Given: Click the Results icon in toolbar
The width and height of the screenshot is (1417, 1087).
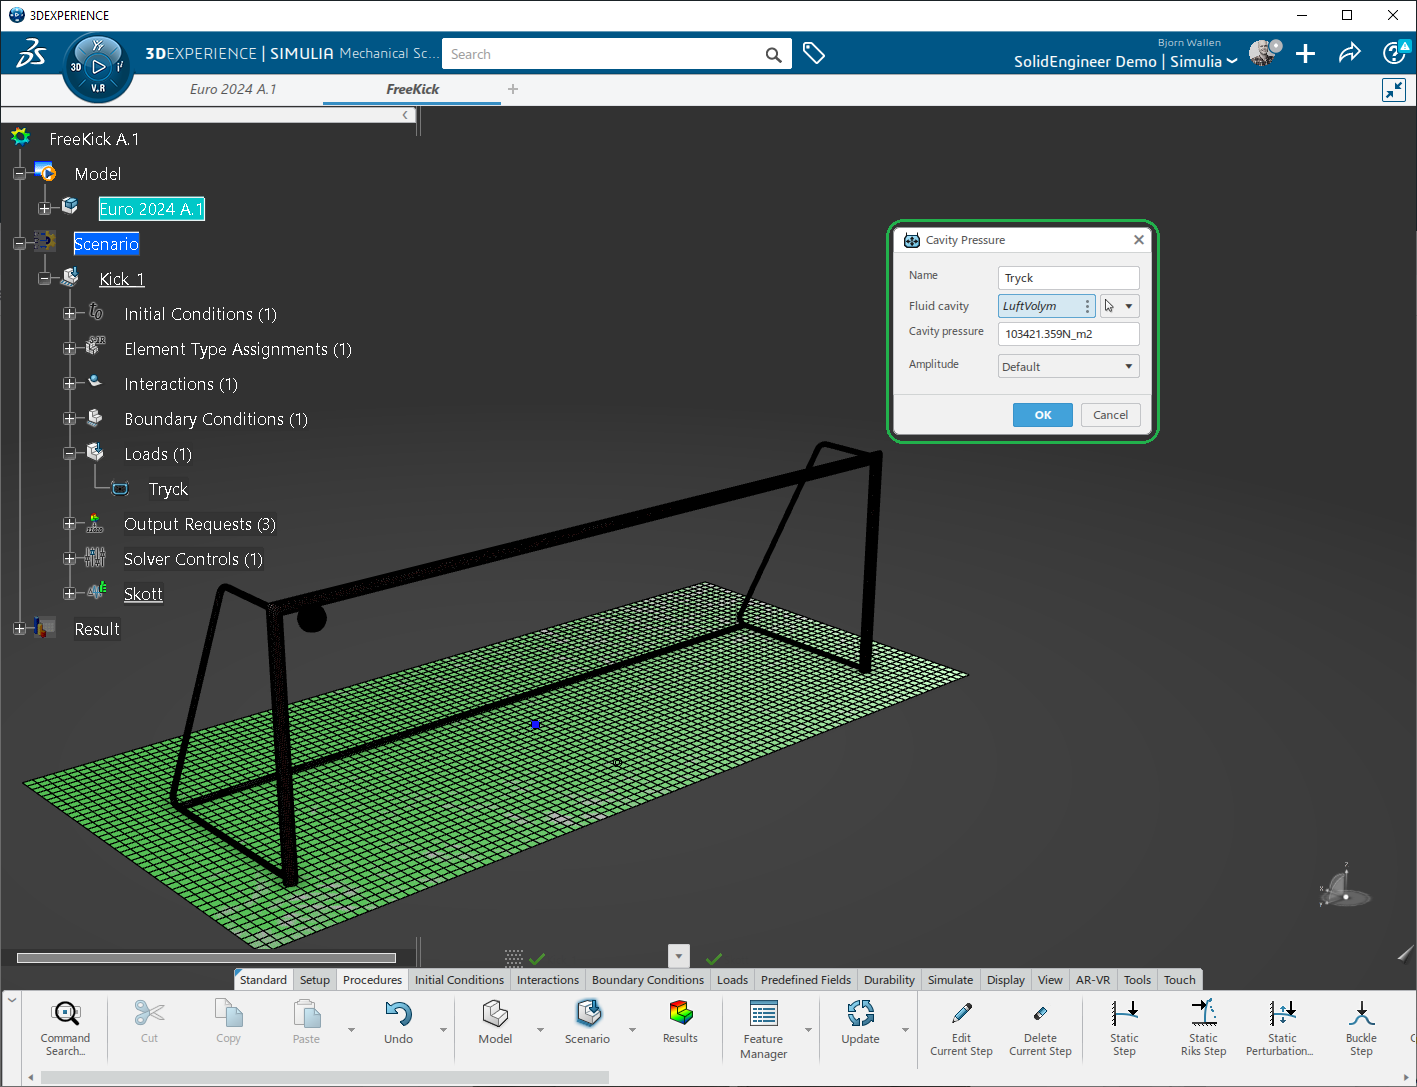Looking at the screenshot, I should [x=680, y=1014].
